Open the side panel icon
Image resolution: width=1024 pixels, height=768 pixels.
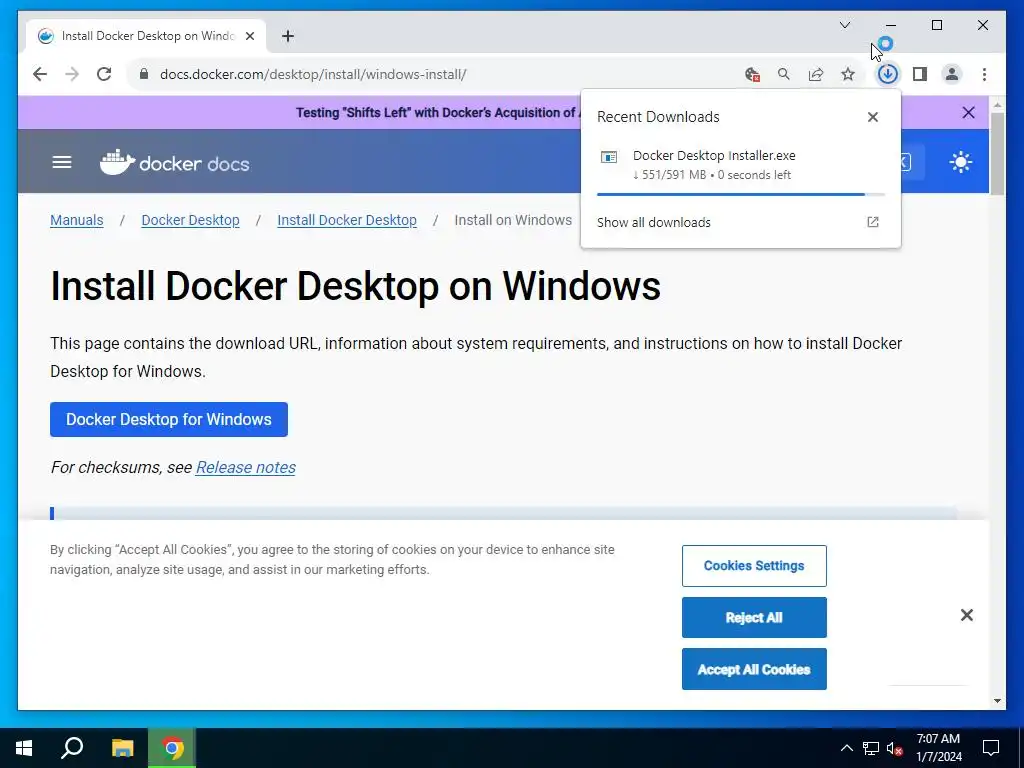point(920,74)
